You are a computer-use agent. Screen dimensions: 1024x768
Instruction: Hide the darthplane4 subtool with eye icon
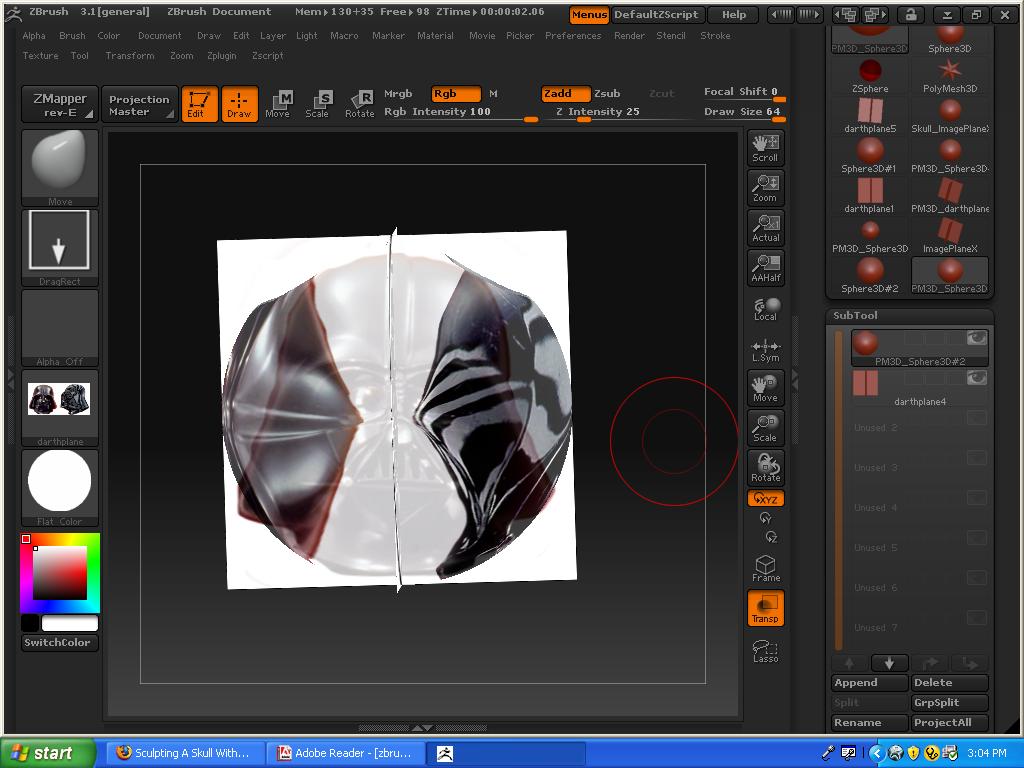[x=976, y=378]
